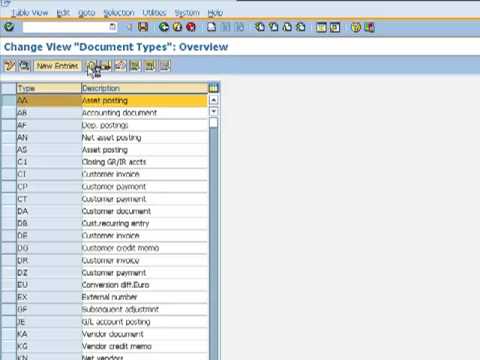
Task: Click the Undo Change icon
Action: 120,66
